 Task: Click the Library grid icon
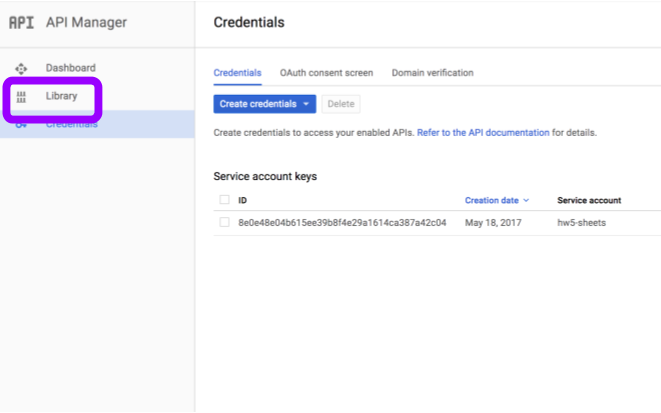click(21, 97)
